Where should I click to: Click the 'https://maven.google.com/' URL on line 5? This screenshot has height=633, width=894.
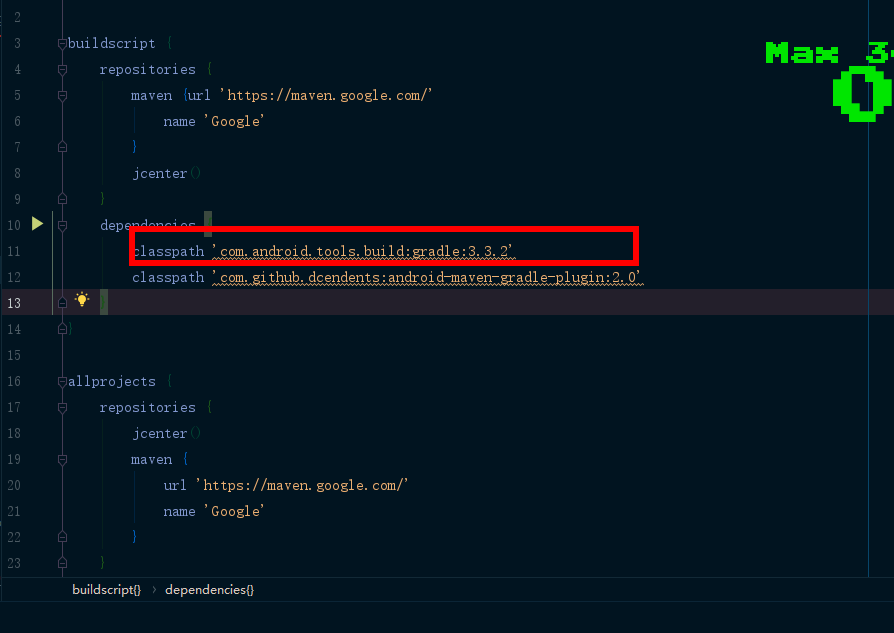pyautogui.click(x=326, y=95)
